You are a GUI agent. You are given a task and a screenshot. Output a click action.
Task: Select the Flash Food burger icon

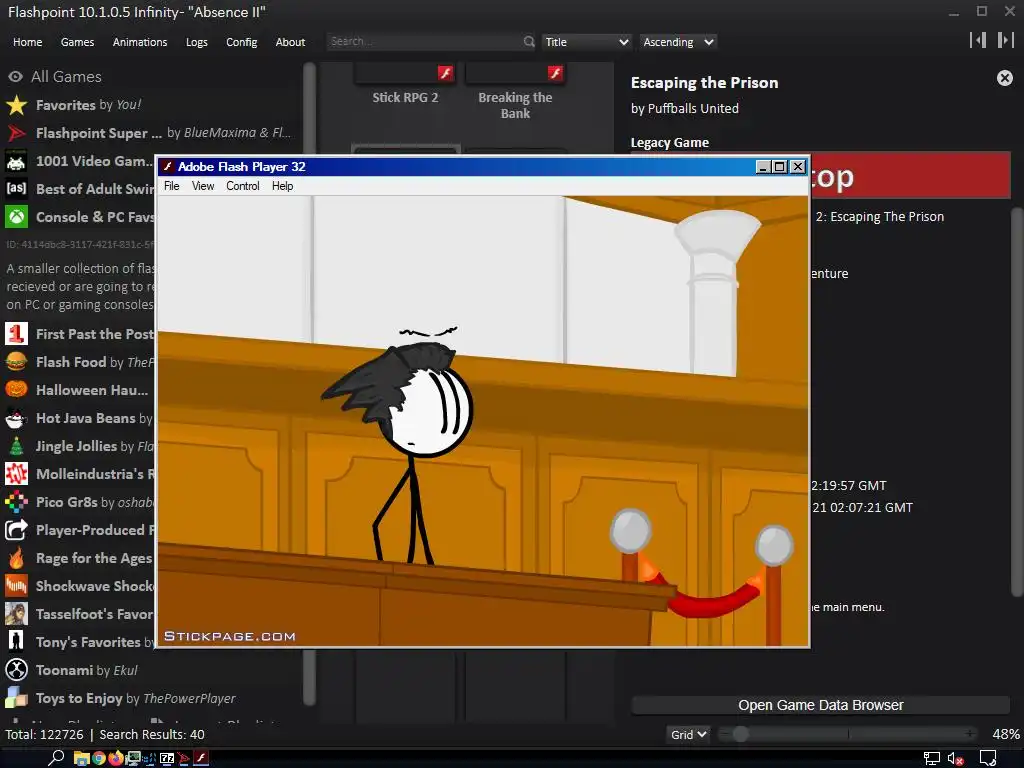coord(16,362)
